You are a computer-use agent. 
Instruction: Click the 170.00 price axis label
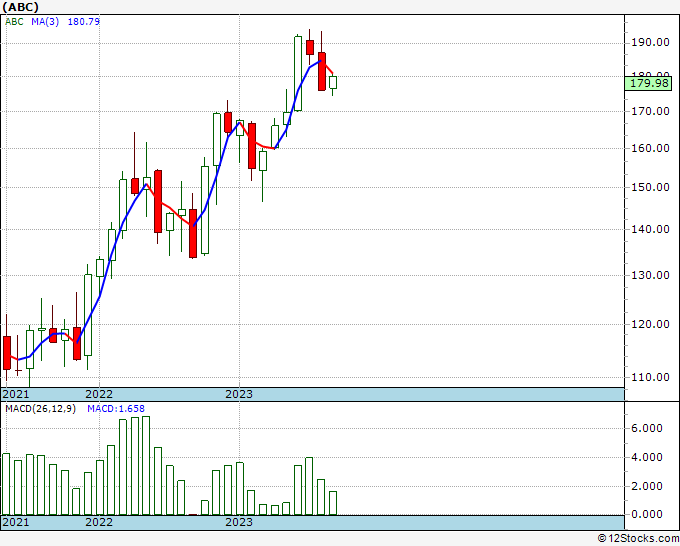(650, 111)
